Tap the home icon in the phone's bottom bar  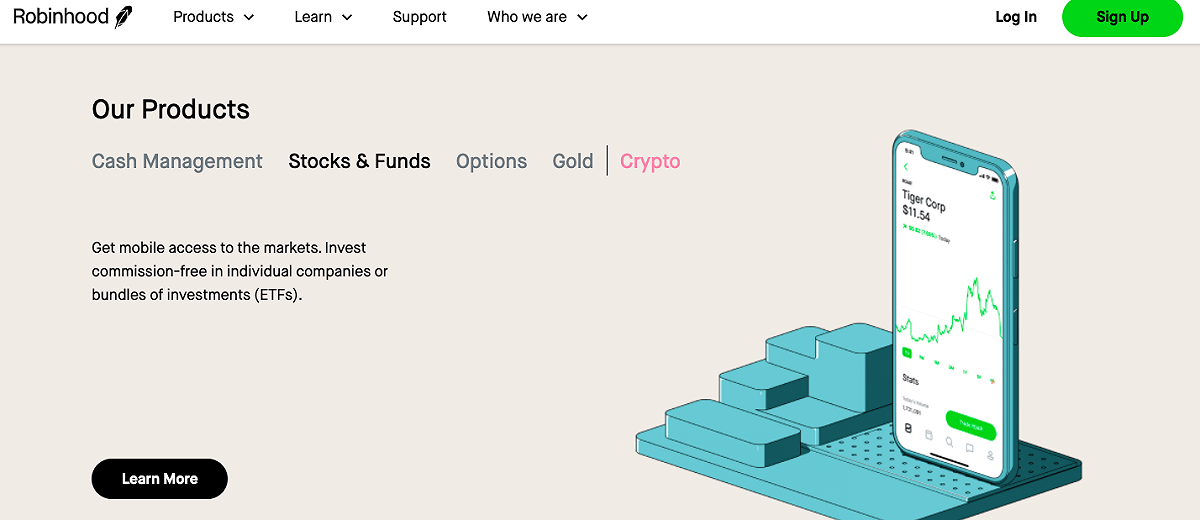click(908, 427)
